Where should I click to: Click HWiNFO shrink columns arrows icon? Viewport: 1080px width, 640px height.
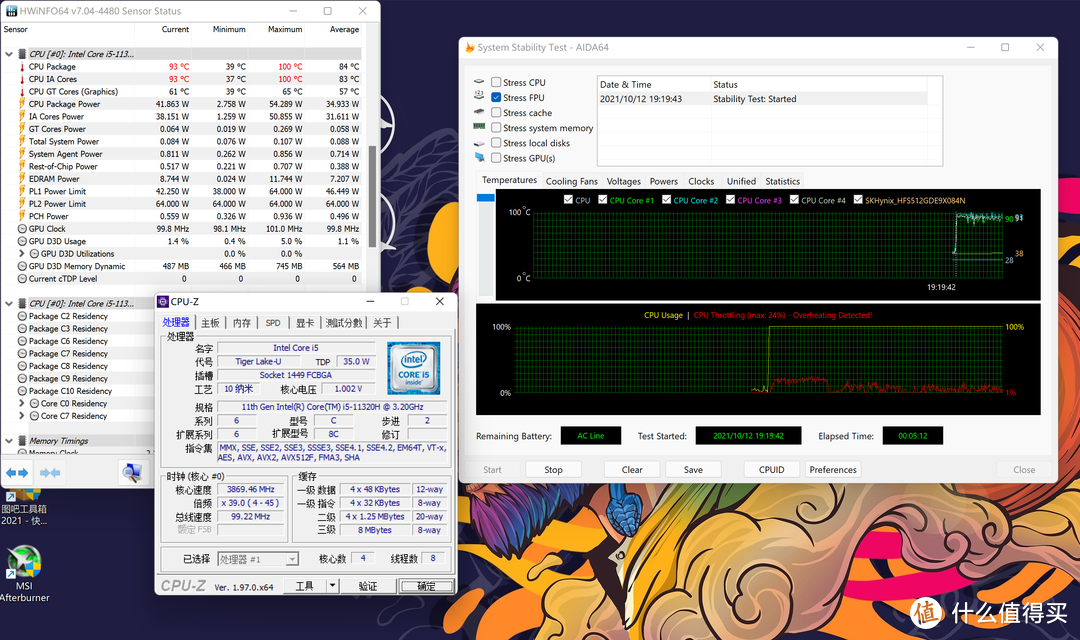coord(50,473)
